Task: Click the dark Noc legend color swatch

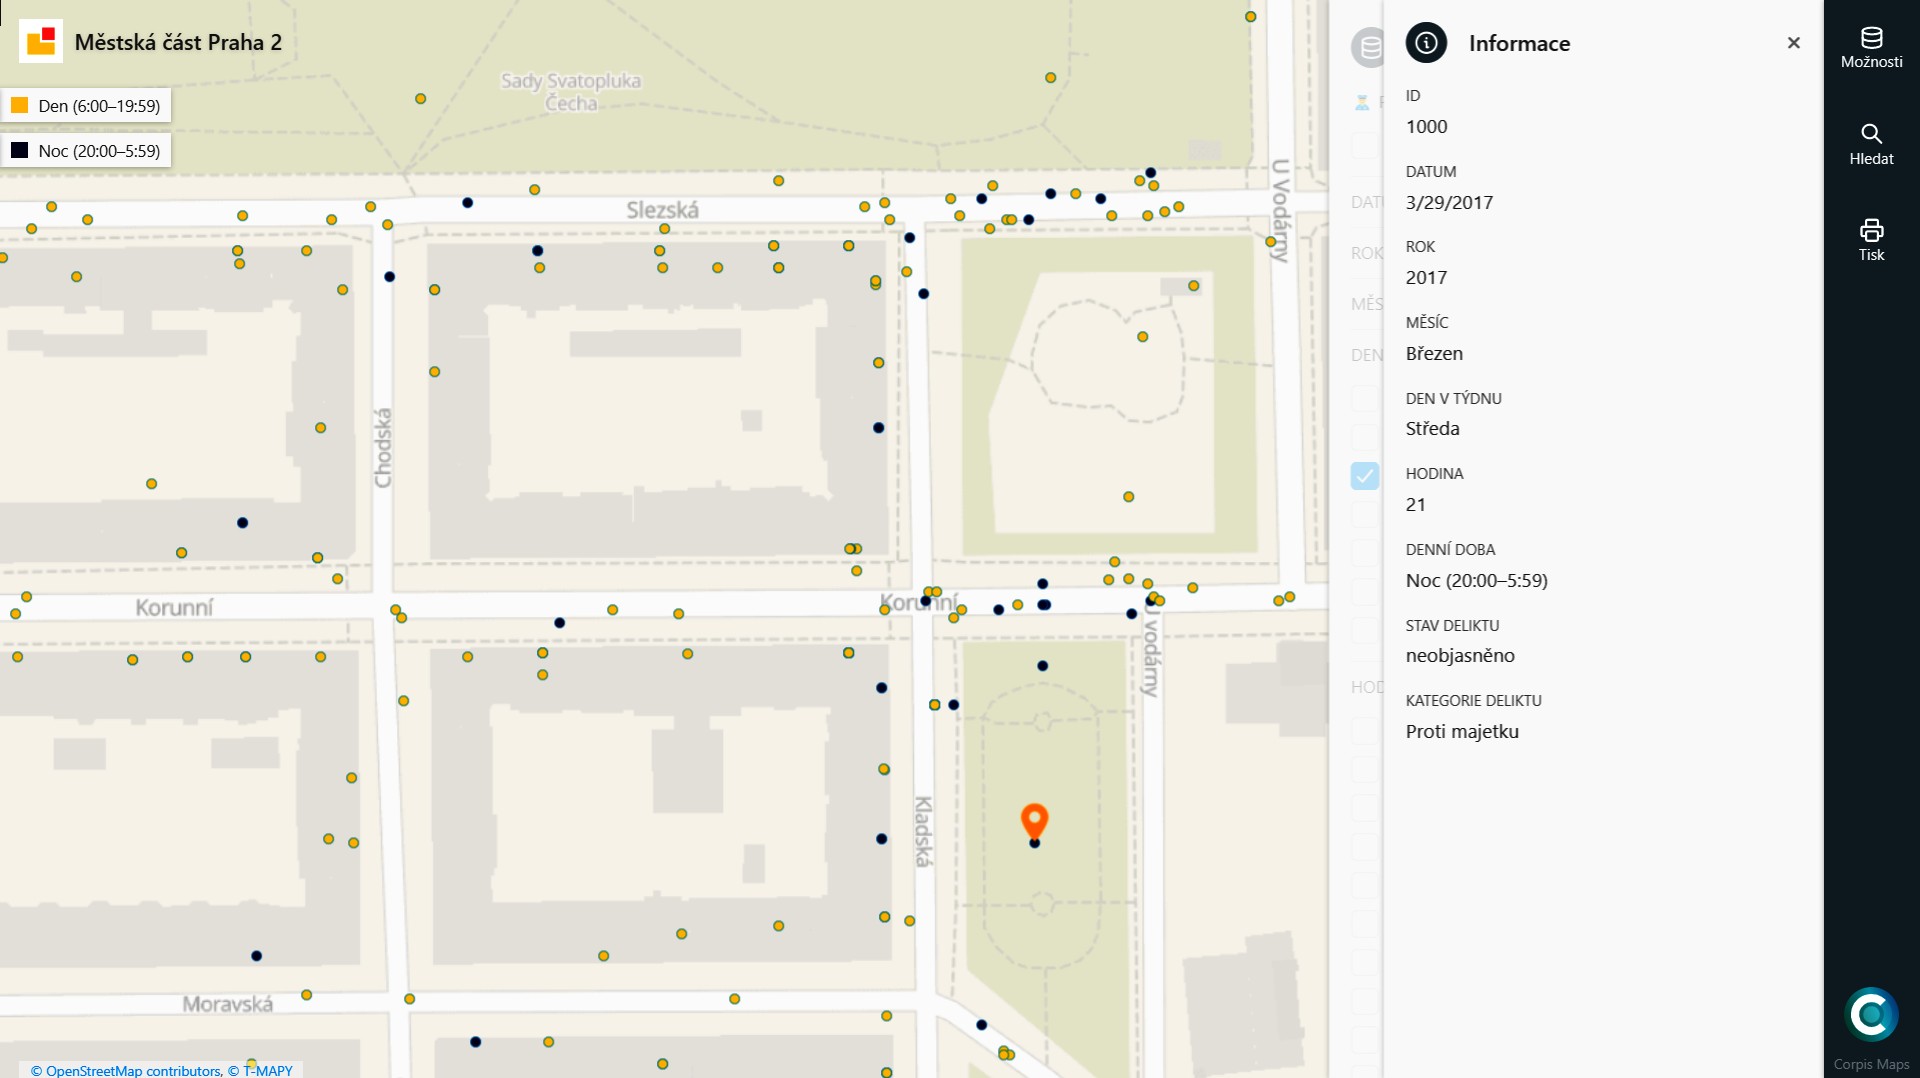Action: pos(20,150)
